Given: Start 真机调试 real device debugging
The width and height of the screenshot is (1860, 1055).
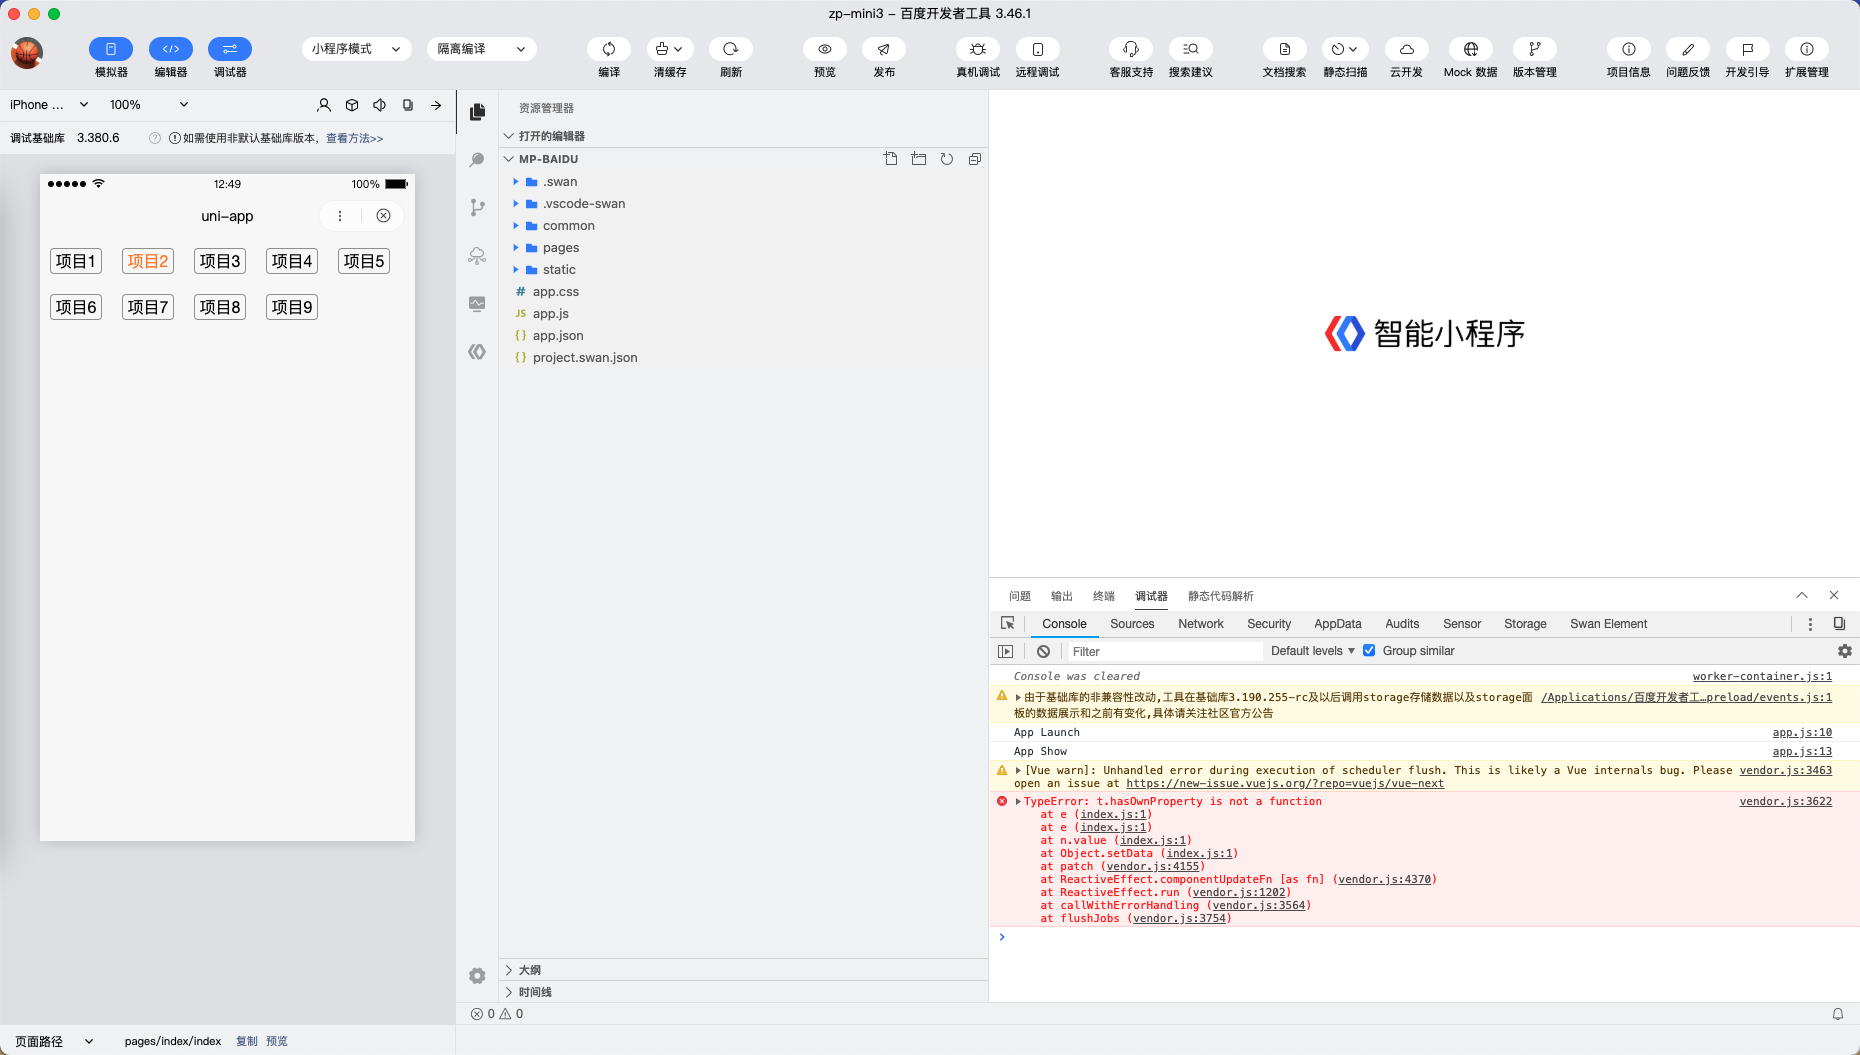Looking at the screenshot, I should click(x=977, y=49).
